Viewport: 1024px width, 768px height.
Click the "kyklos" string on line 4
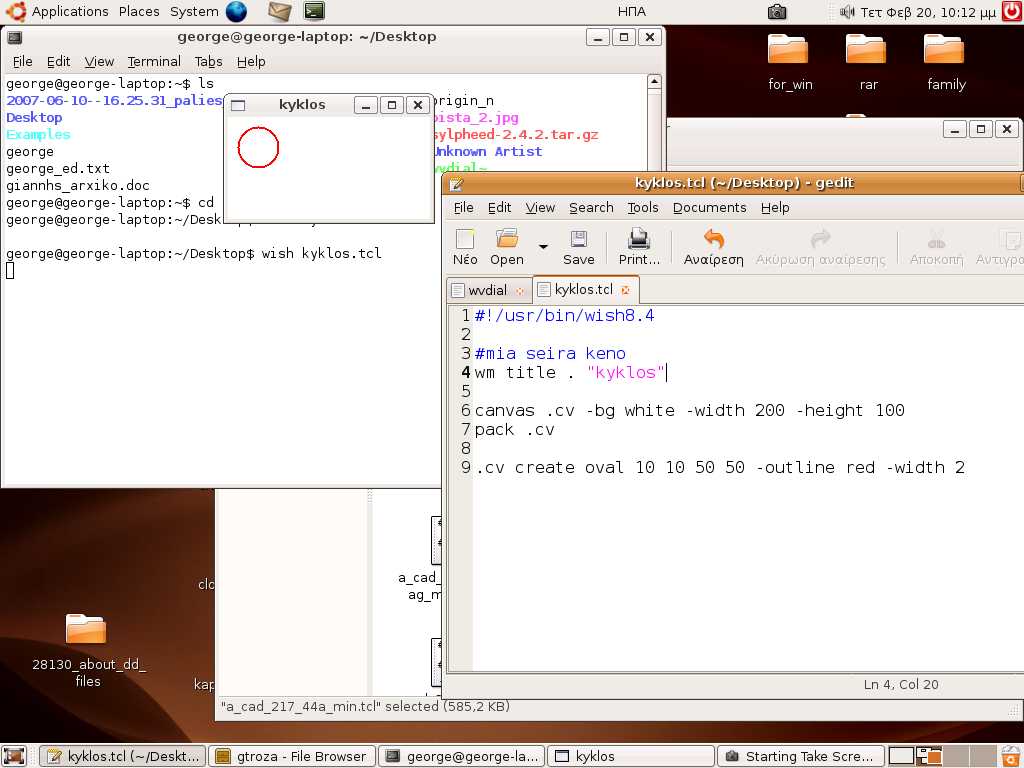(626, 372)
